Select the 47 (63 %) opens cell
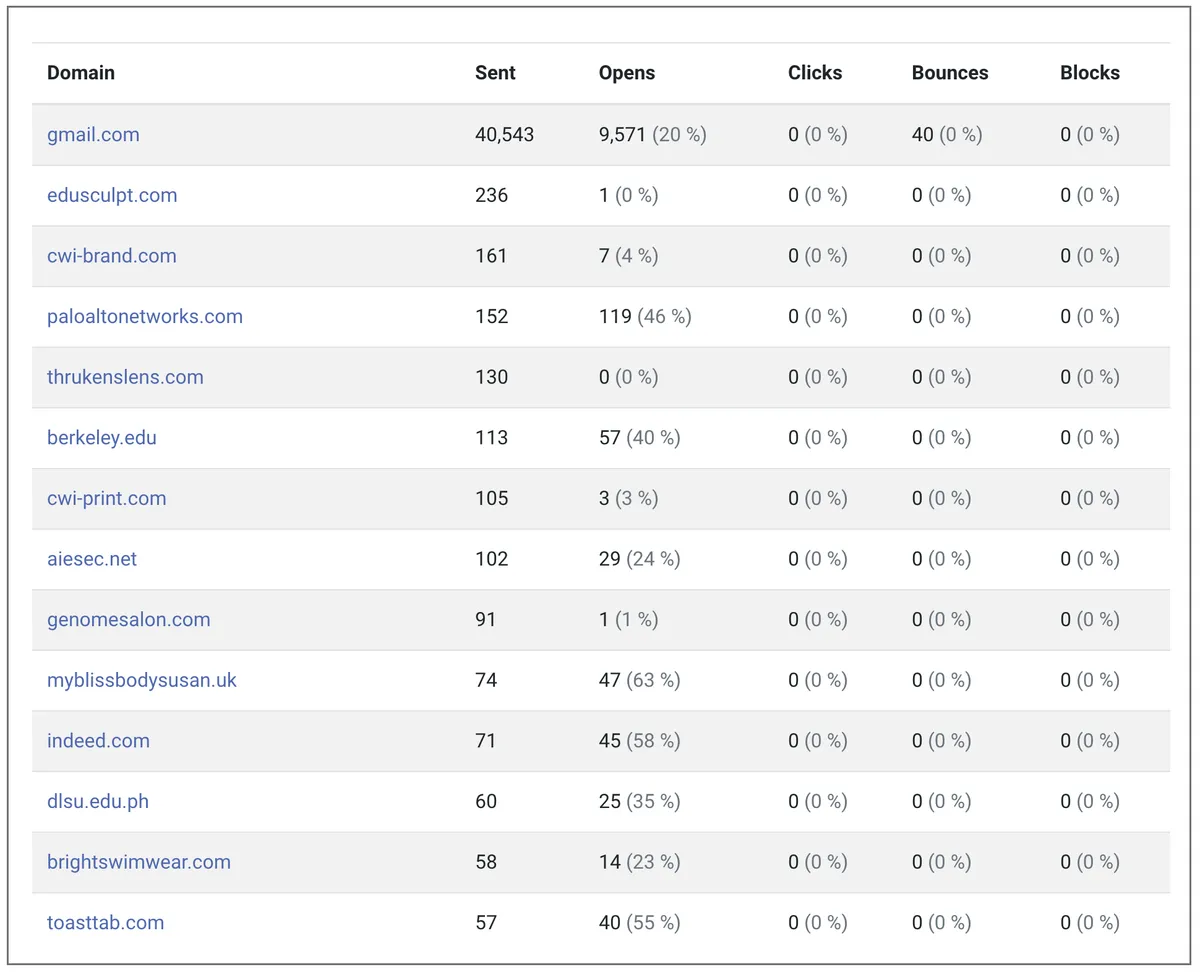This screenshot has width=1200, height=974. click(640, 680)
